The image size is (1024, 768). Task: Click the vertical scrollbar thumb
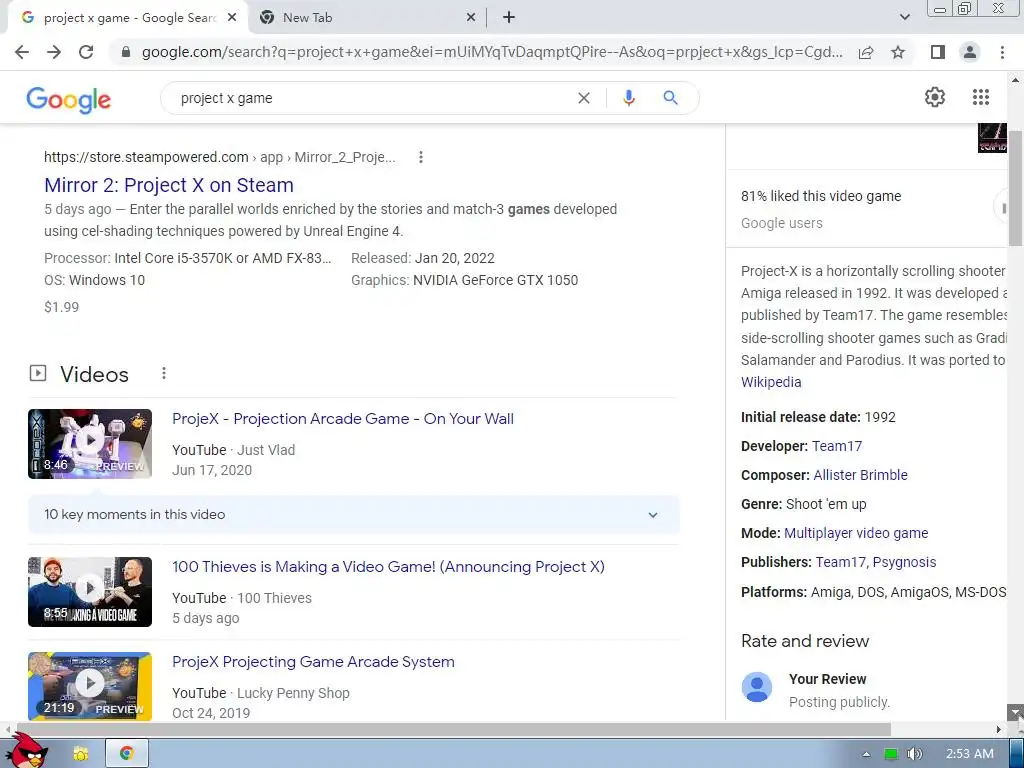(1016, 188)
